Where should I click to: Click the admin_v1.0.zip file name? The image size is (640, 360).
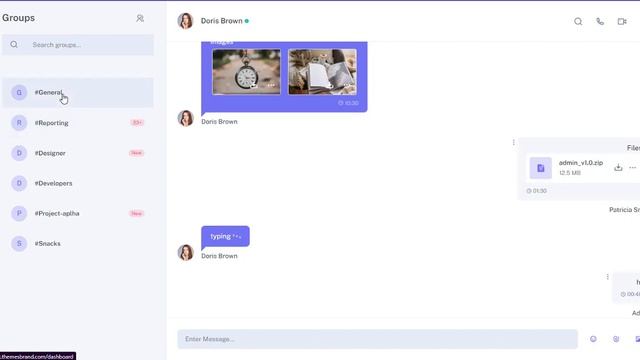(581, 162)
